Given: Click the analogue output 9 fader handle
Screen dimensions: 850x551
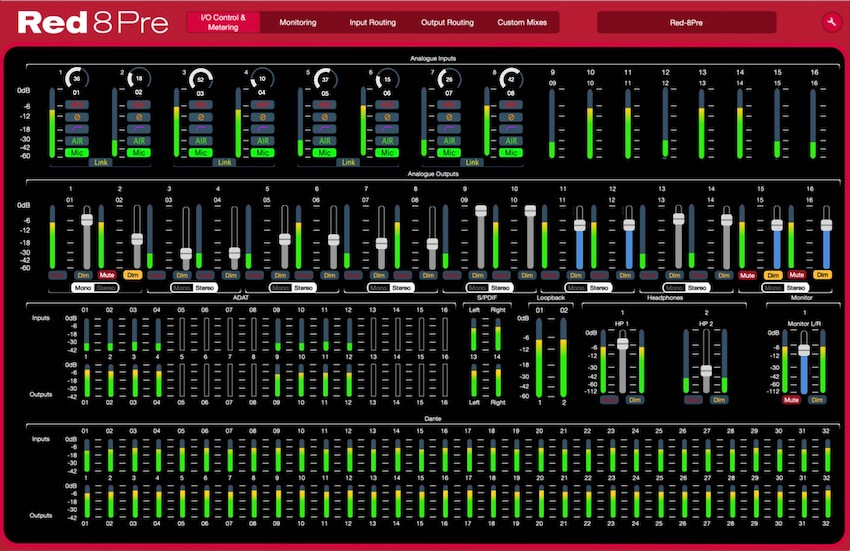Looking at the screenshot, I should click(481, 211).
